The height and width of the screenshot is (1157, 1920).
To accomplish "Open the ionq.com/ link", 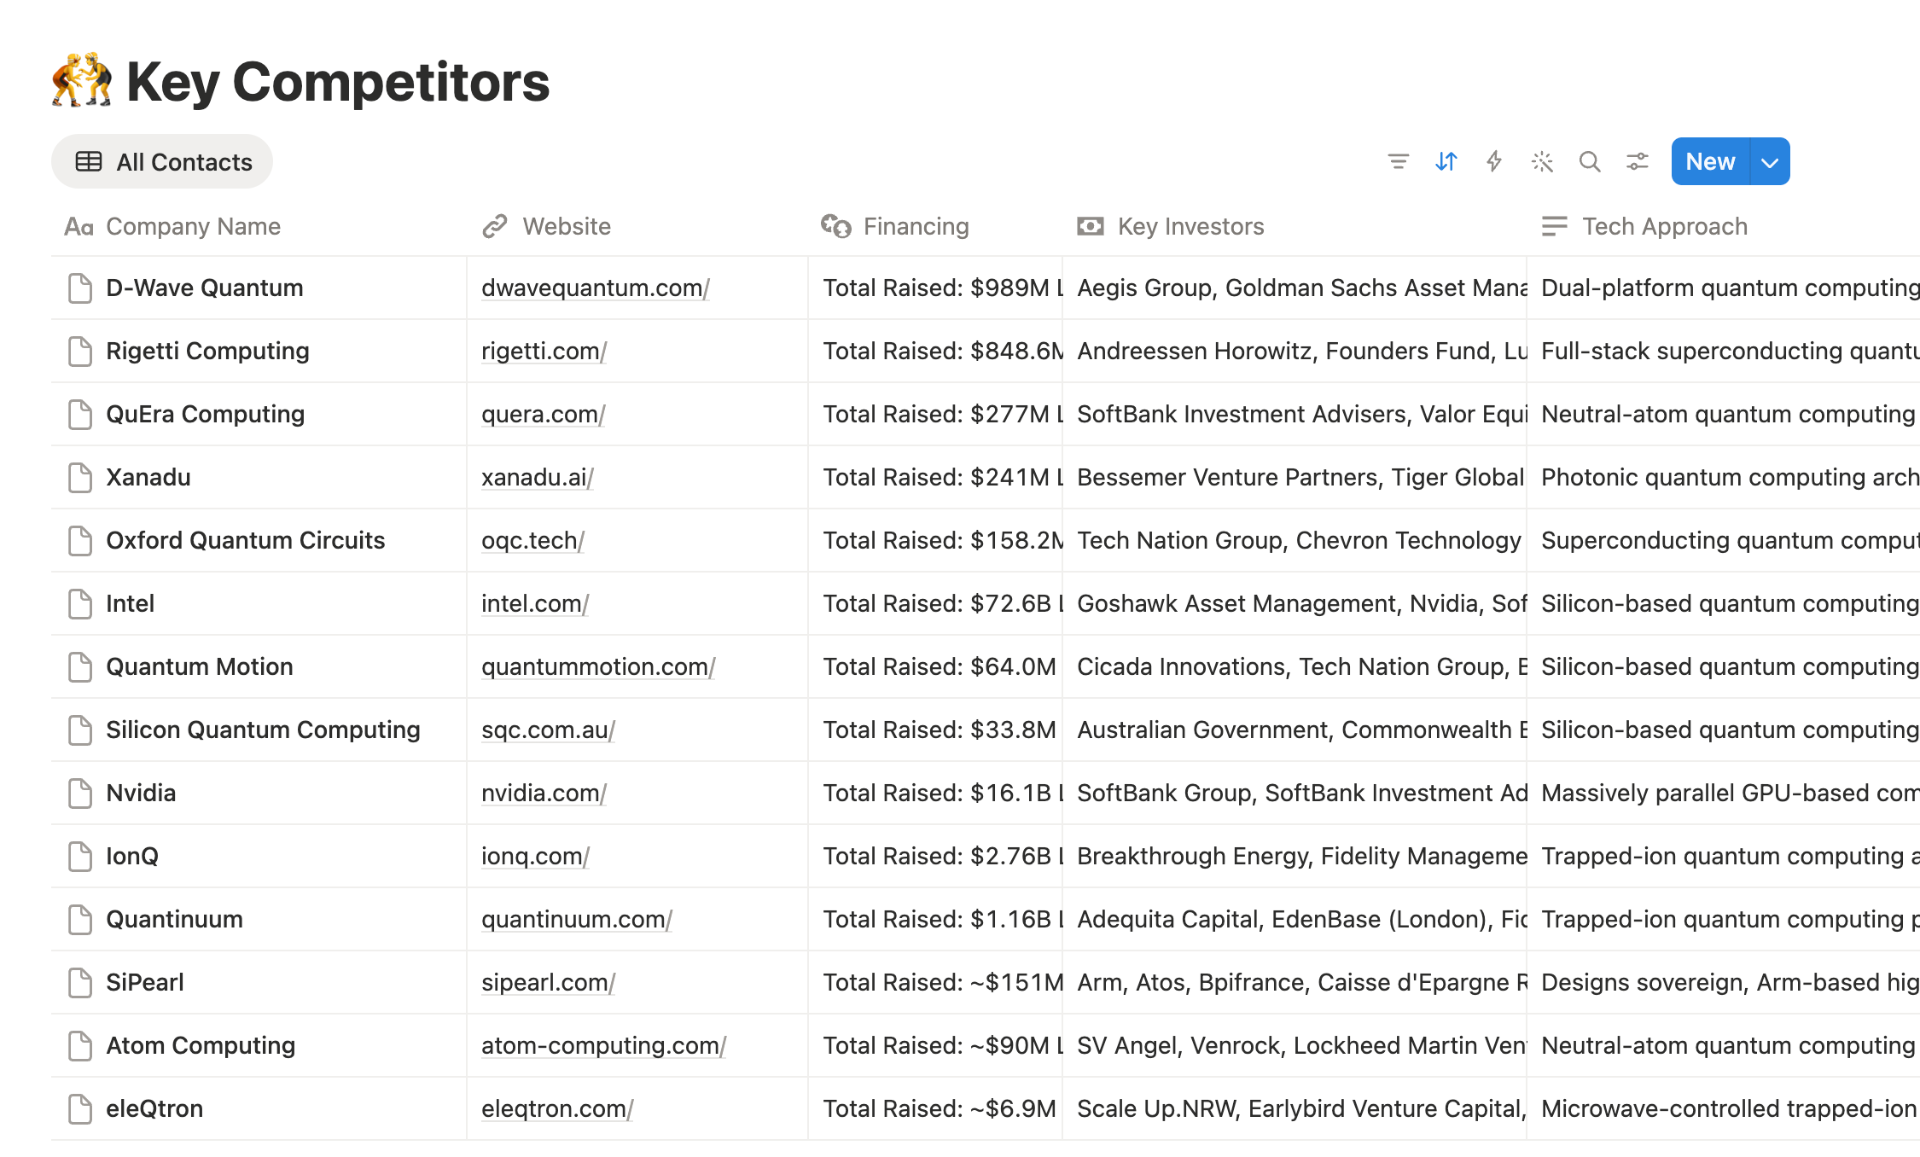I will [x=535, y=856].
